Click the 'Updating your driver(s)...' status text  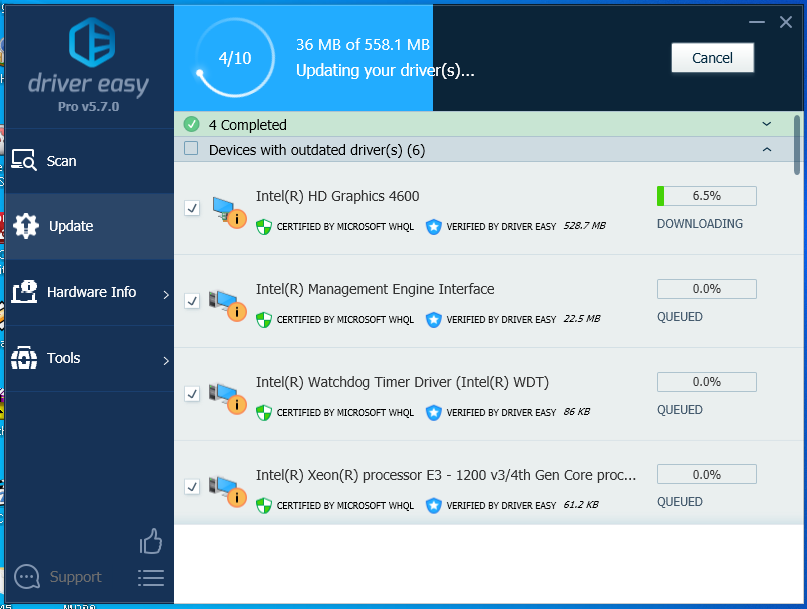[385, 71]
